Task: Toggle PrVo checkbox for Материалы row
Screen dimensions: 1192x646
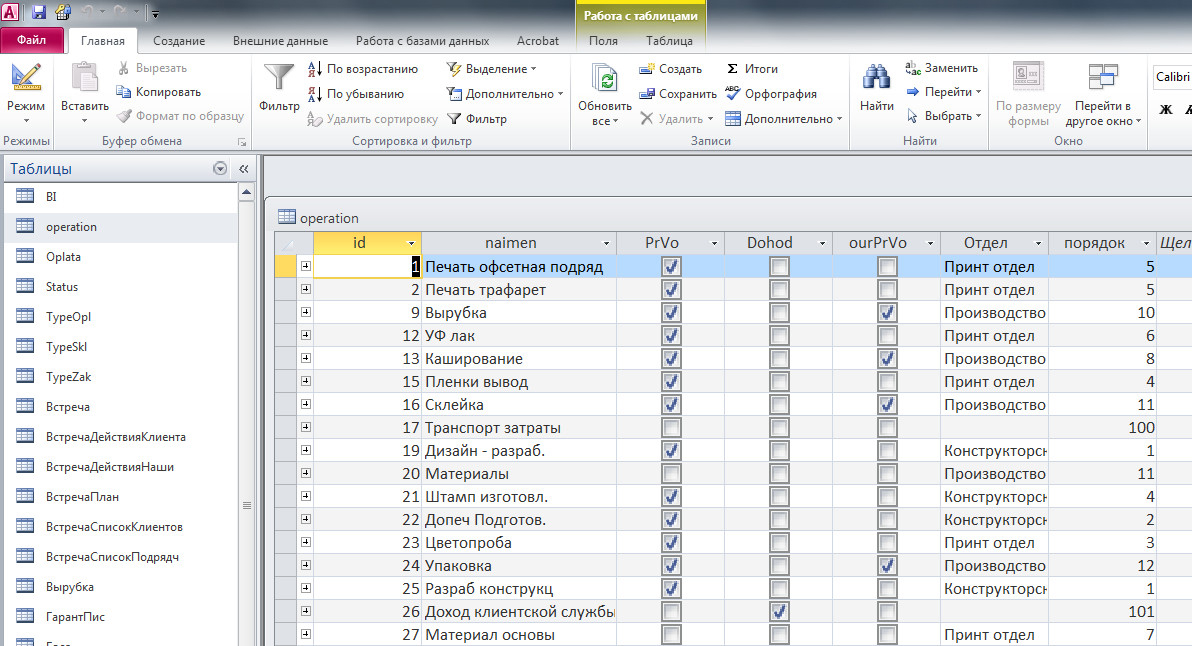Action: 671,474
